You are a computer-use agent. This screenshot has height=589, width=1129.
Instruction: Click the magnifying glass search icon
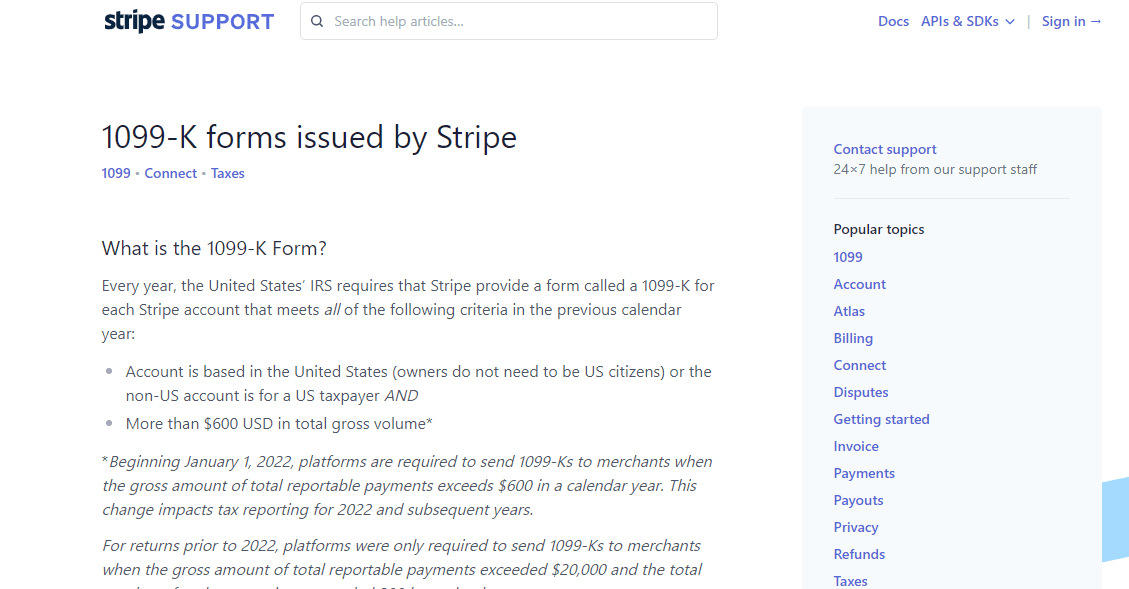(x=317, y=21)
